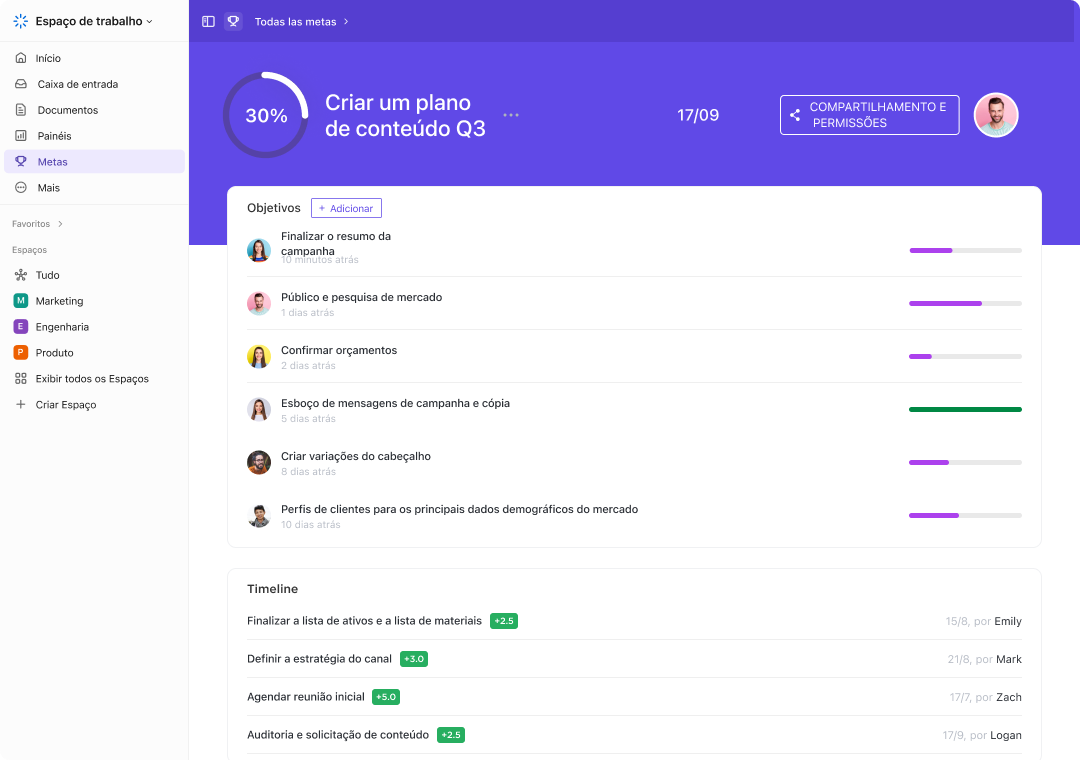
Task: Open objective Perfis de clientes para os principais dados
Action: pyautogui.click(x=459, y=509)
